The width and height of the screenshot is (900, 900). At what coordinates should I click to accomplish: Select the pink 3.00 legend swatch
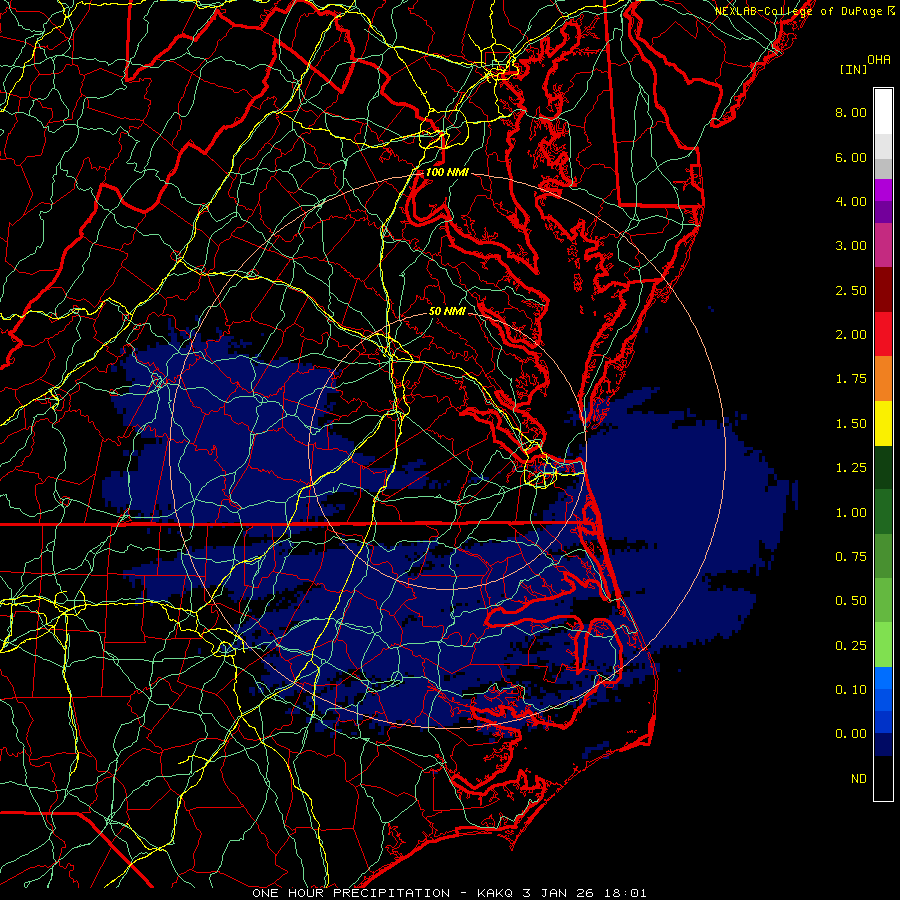click(883, 245)
